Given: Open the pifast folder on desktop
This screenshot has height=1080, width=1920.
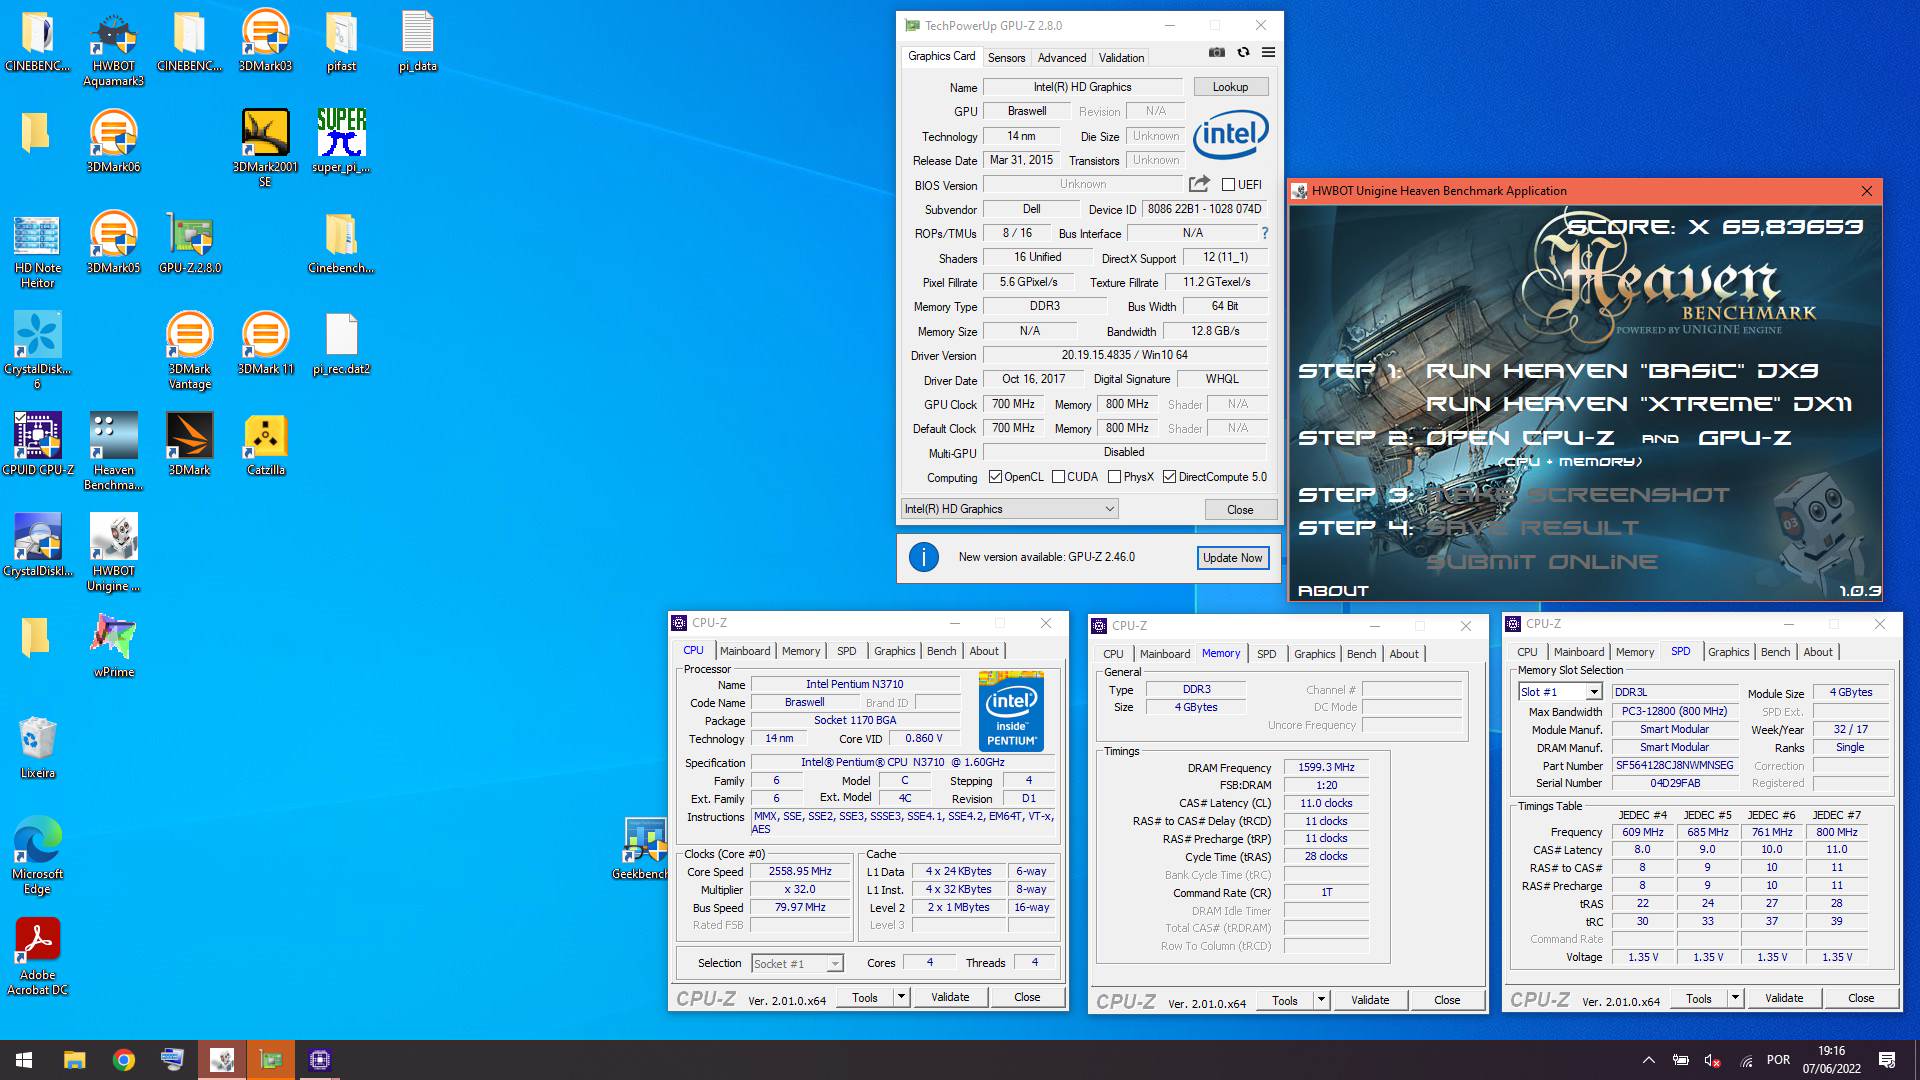Looking at the screenshot, I should pyautogui.click(x=341, y=41).
